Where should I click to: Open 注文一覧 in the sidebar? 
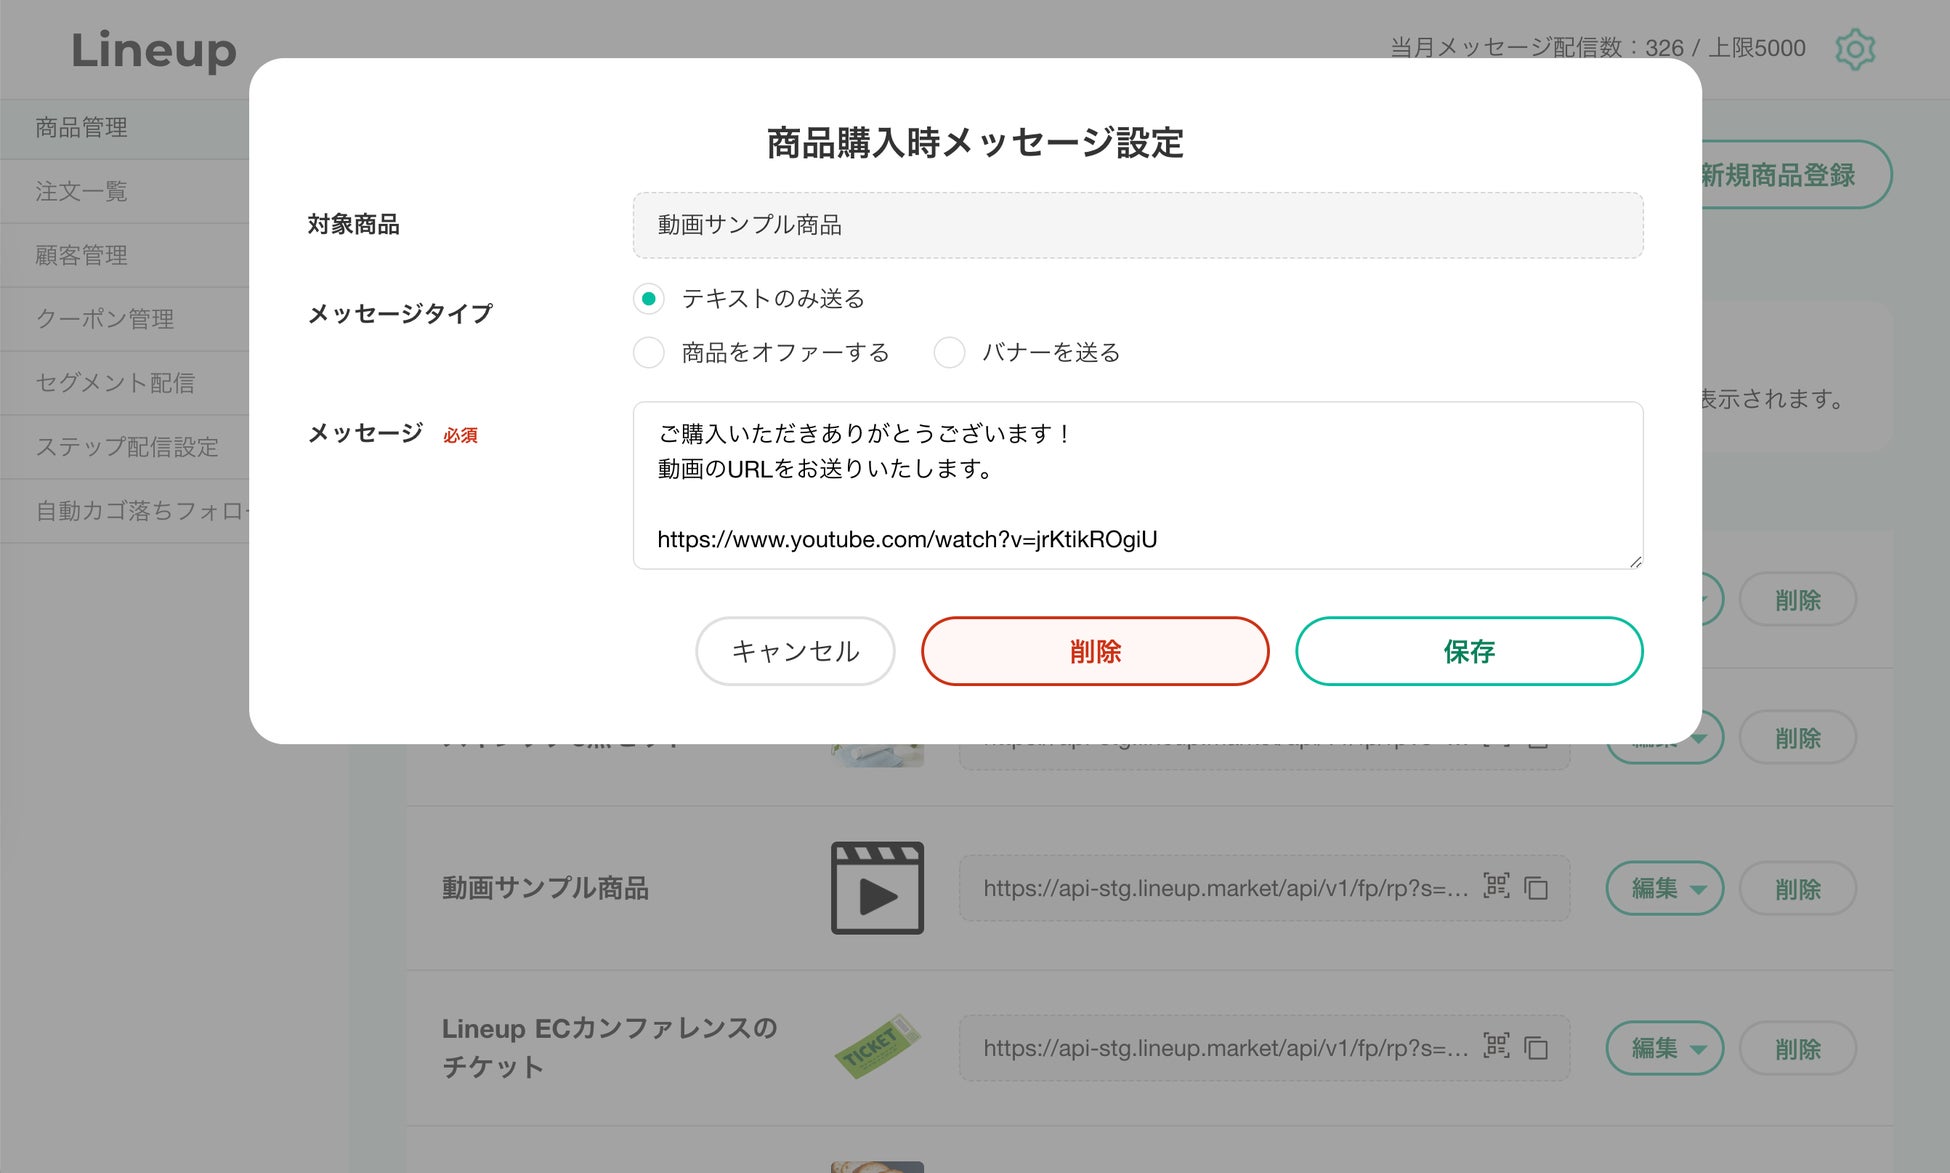click(x=82, y=191)
